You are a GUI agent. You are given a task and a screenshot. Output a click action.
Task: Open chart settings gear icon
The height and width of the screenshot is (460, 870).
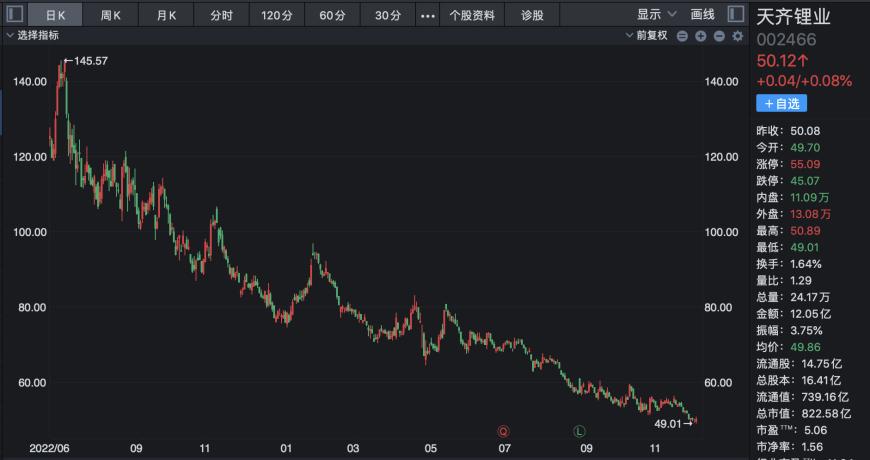[737, 36]
